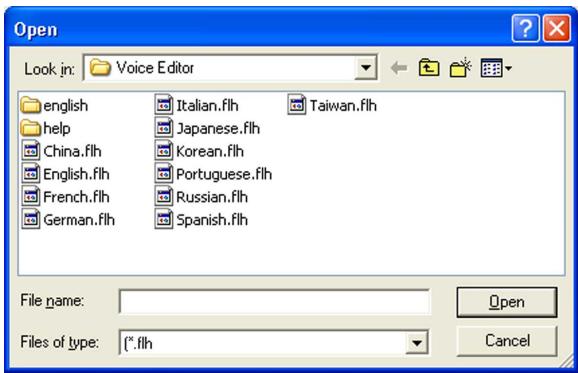The image size is (578, 373).
Task: Create a new folder
Action: point(460,67)
